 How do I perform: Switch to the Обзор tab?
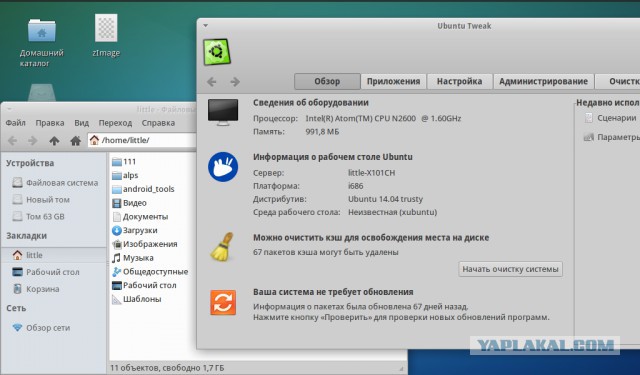click(327, 81)
